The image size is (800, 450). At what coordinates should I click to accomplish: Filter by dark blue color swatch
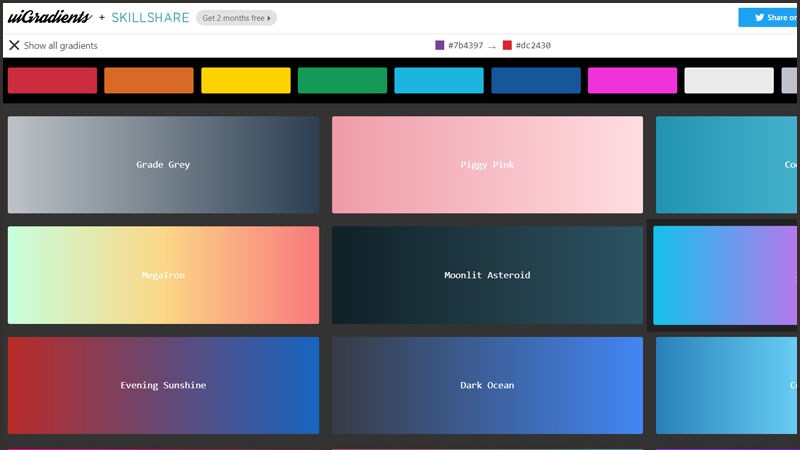[536, 81]
